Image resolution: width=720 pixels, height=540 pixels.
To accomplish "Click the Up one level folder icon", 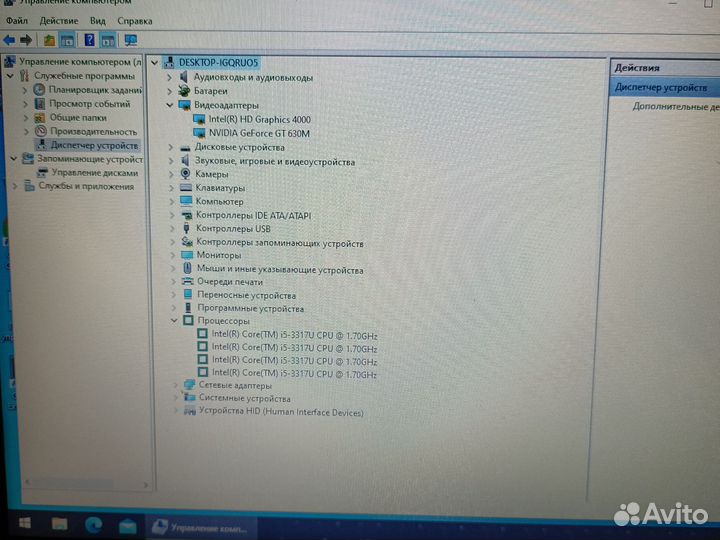I will click(x=49, y=40).
